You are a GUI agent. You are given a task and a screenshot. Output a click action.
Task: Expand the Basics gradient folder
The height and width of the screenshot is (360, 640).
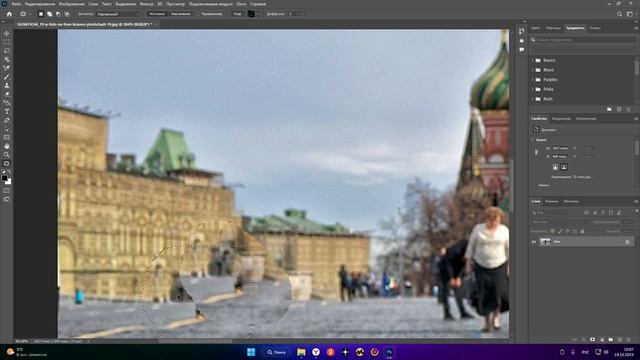pos(533,60)
